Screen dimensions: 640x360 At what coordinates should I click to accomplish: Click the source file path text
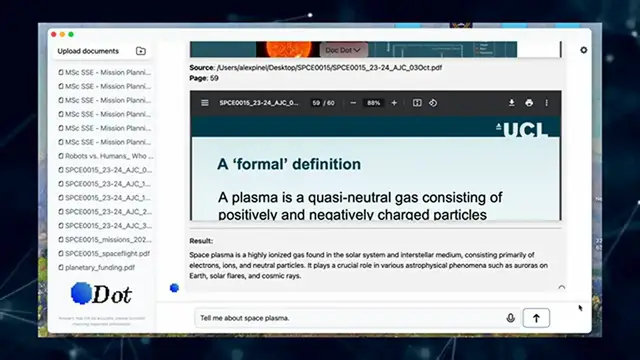point(329,67)
